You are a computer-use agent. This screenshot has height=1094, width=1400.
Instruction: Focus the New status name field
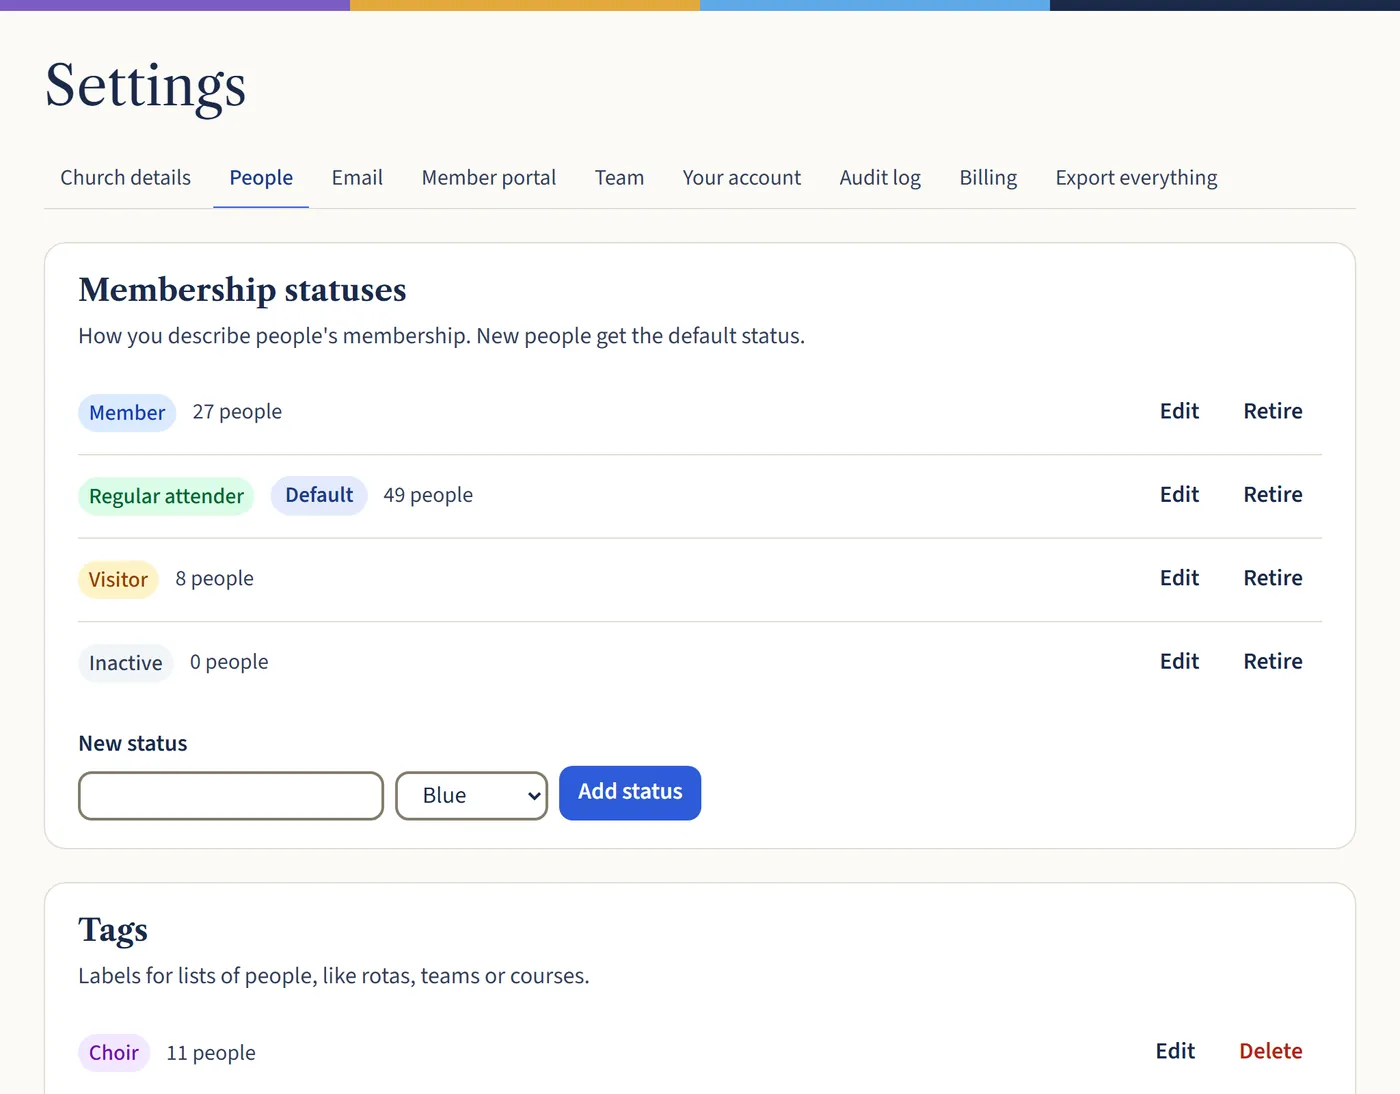coord(231,796)
